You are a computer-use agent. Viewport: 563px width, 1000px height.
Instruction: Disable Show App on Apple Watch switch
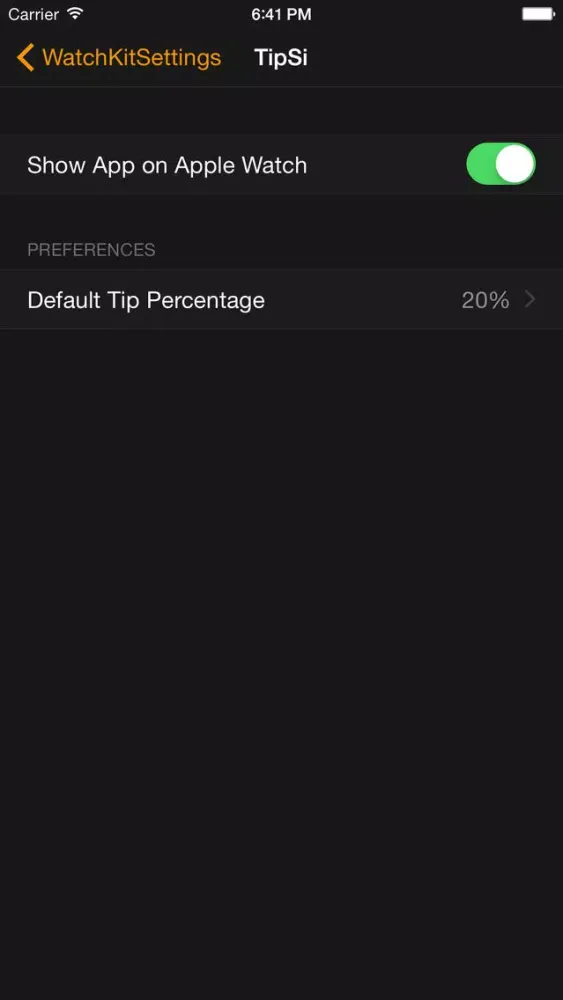pyautogui.click(x=501, y=164)
